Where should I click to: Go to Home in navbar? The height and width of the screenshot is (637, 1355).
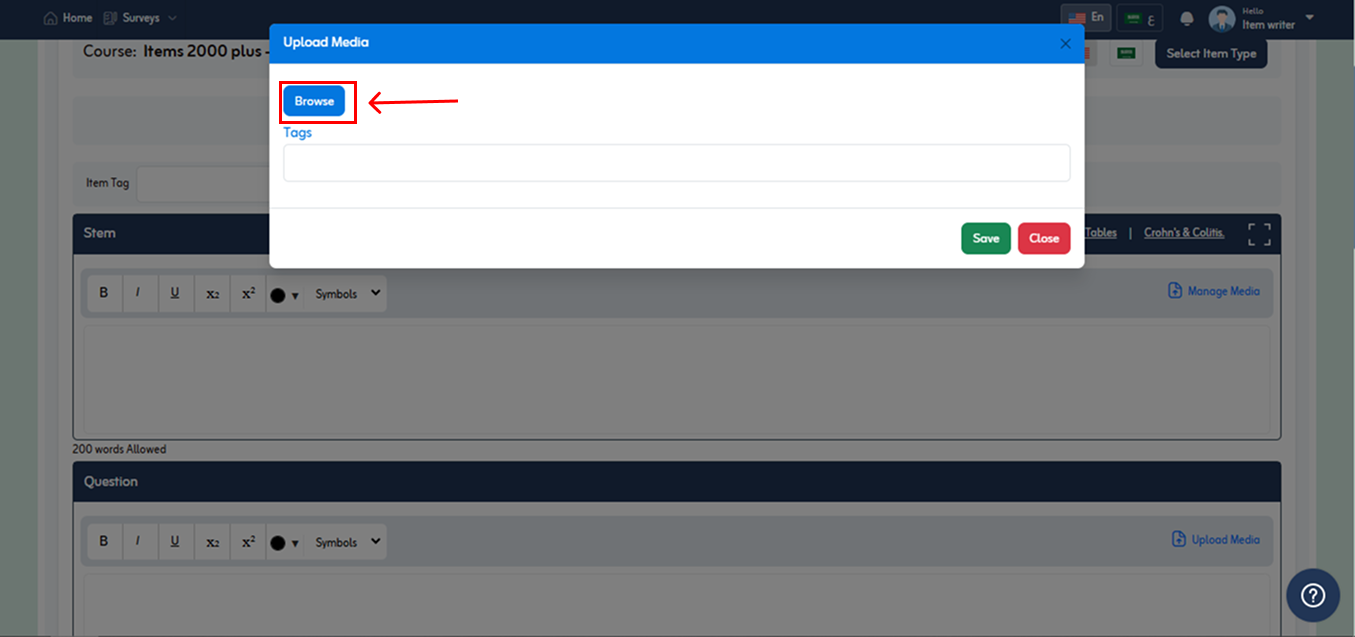click(68, 18)
